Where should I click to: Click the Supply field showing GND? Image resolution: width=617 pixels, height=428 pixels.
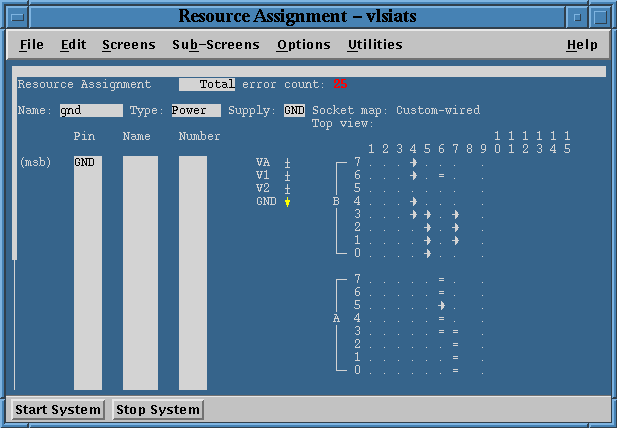point(294,111)
